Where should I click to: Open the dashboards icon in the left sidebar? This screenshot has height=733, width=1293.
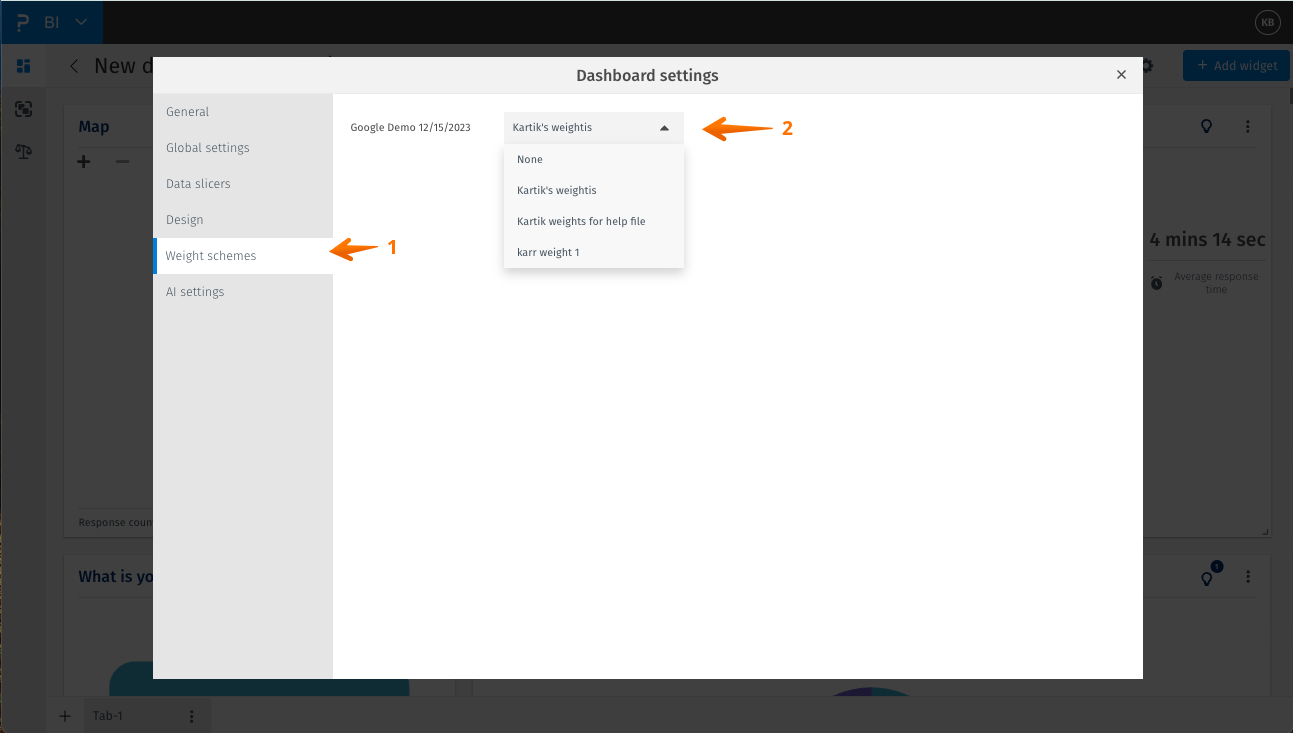tap(23, 66)
